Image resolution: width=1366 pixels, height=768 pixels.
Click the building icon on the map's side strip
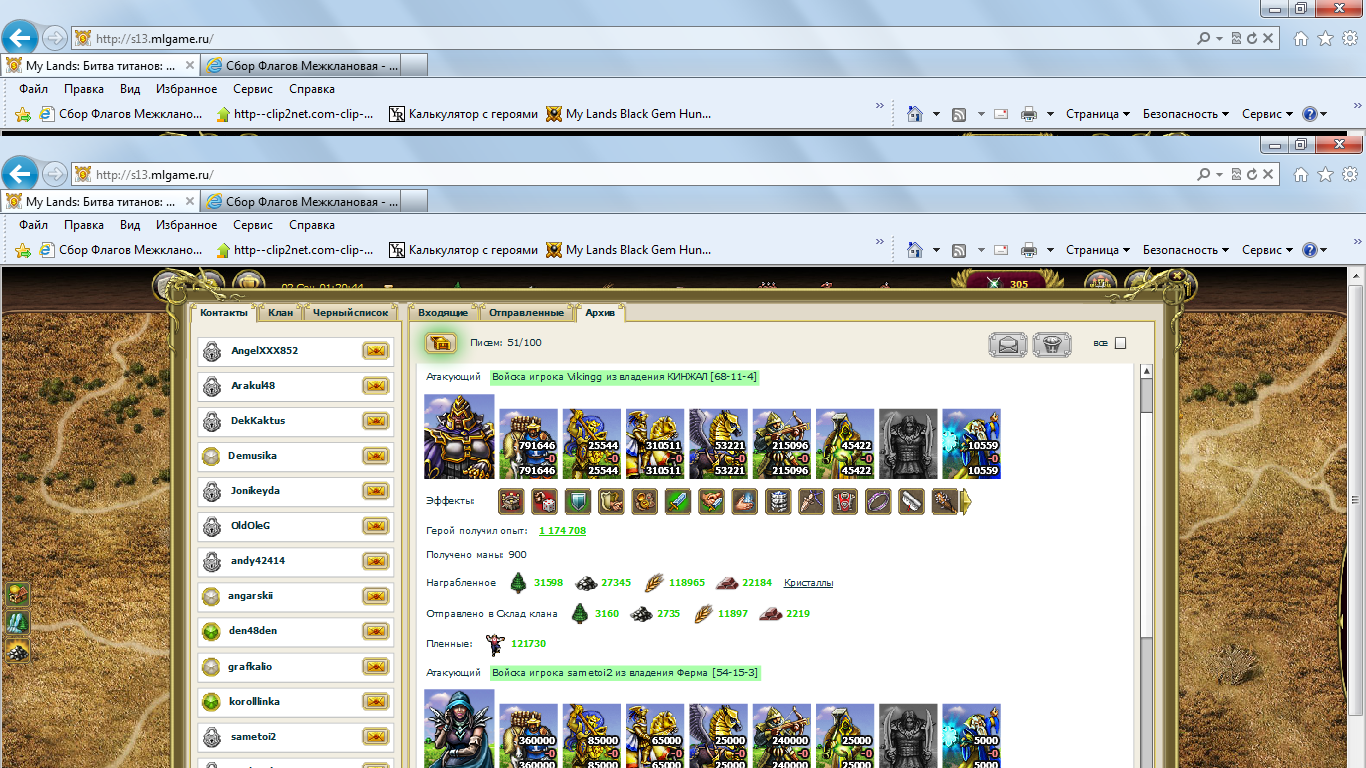coord(18,594)
